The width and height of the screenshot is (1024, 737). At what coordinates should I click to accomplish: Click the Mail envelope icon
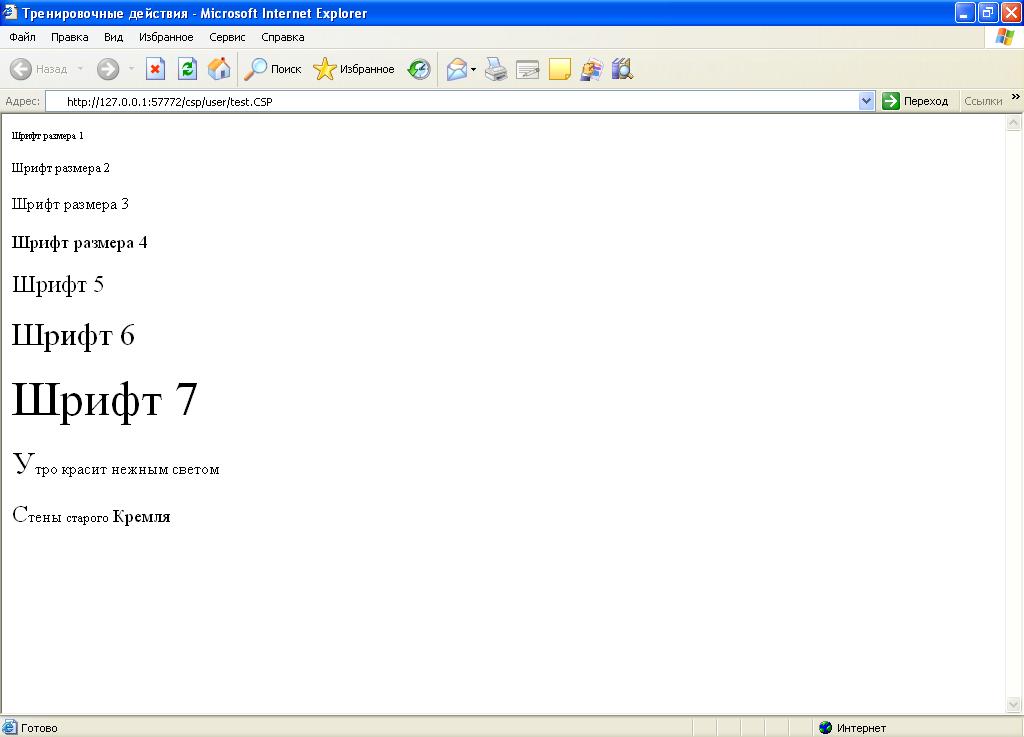456,69
